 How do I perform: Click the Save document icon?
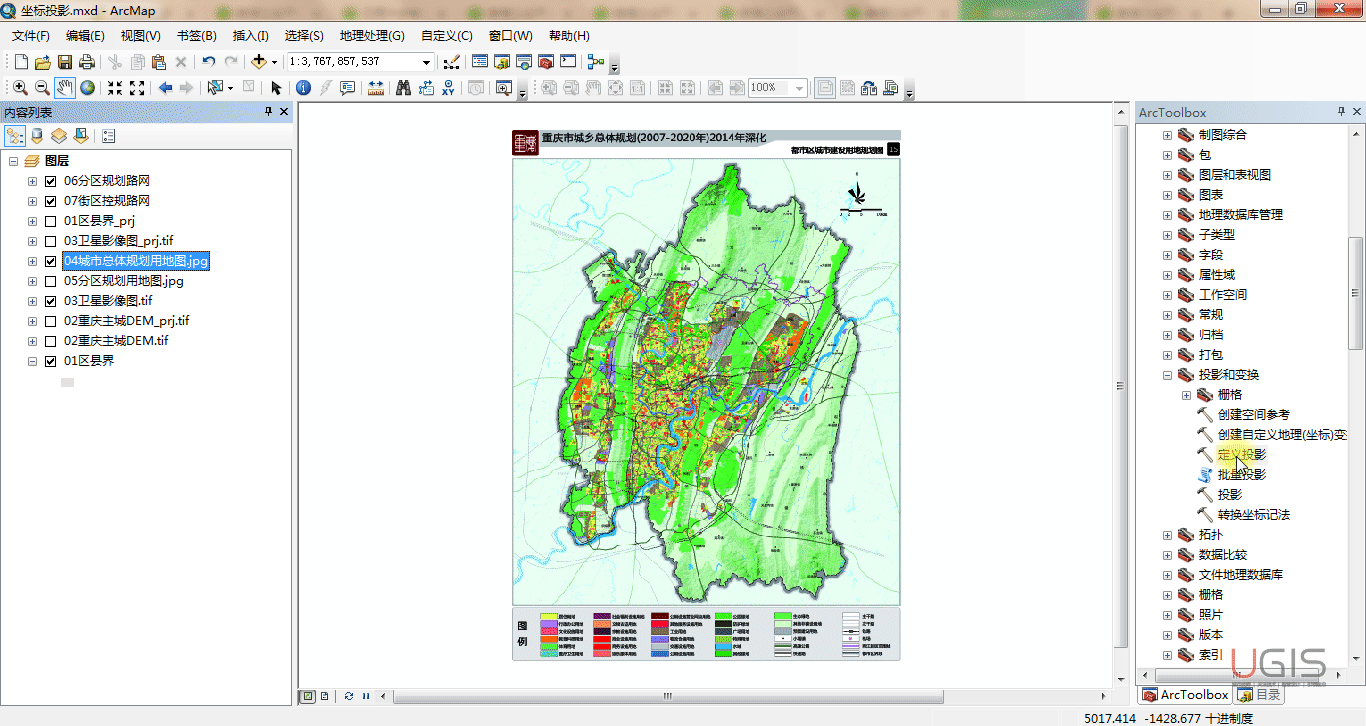coord(65,62)
